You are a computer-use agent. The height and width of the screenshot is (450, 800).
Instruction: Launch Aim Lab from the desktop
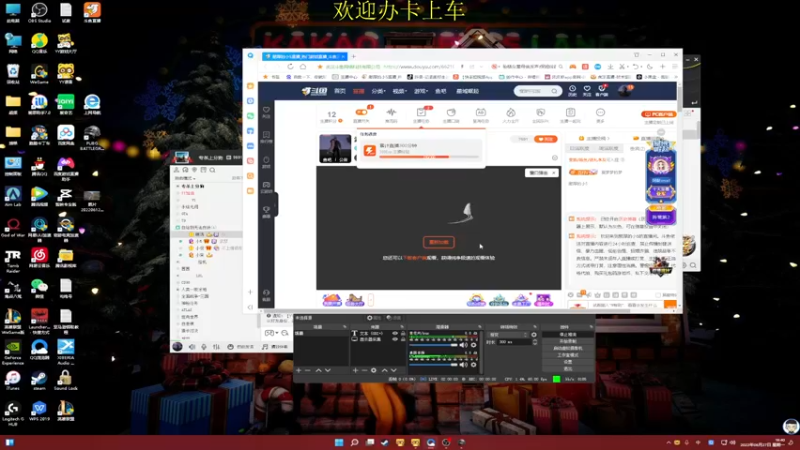point(13,197)
